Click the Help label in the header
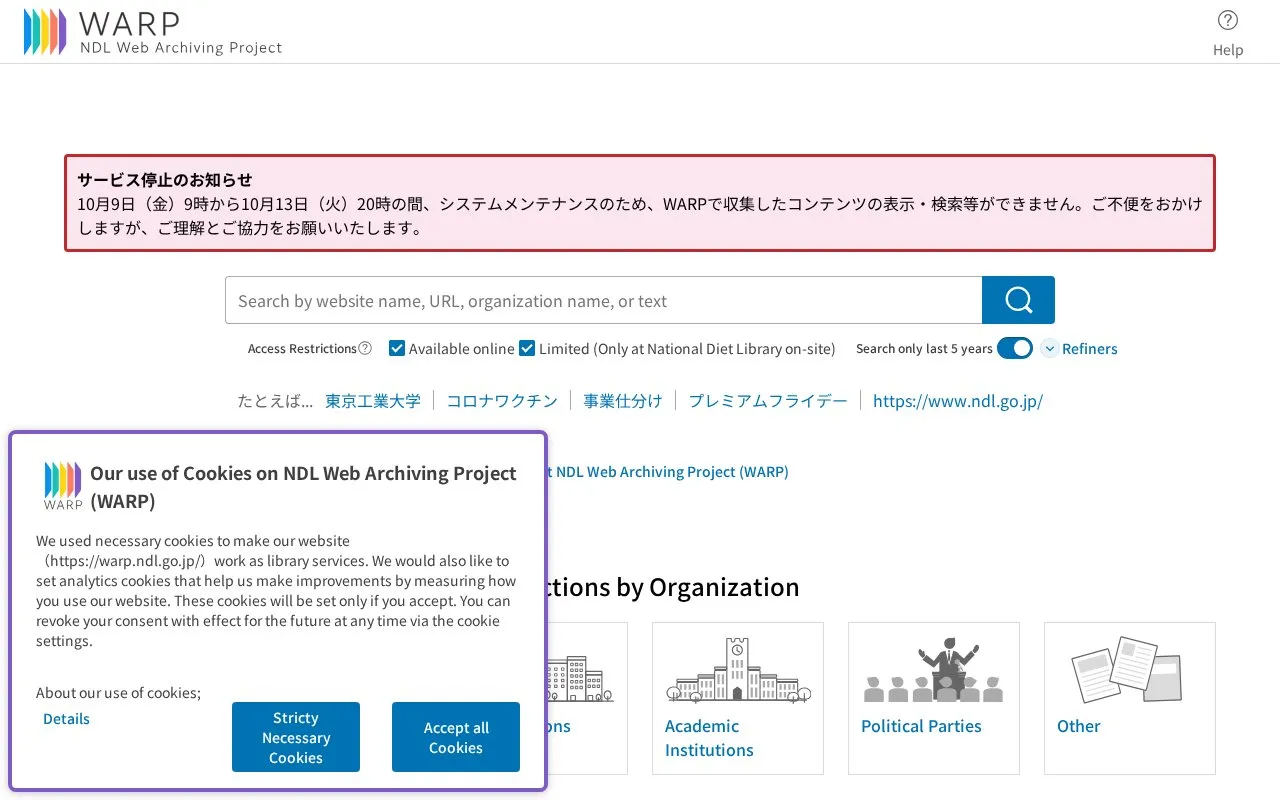 coord(1228,50)
